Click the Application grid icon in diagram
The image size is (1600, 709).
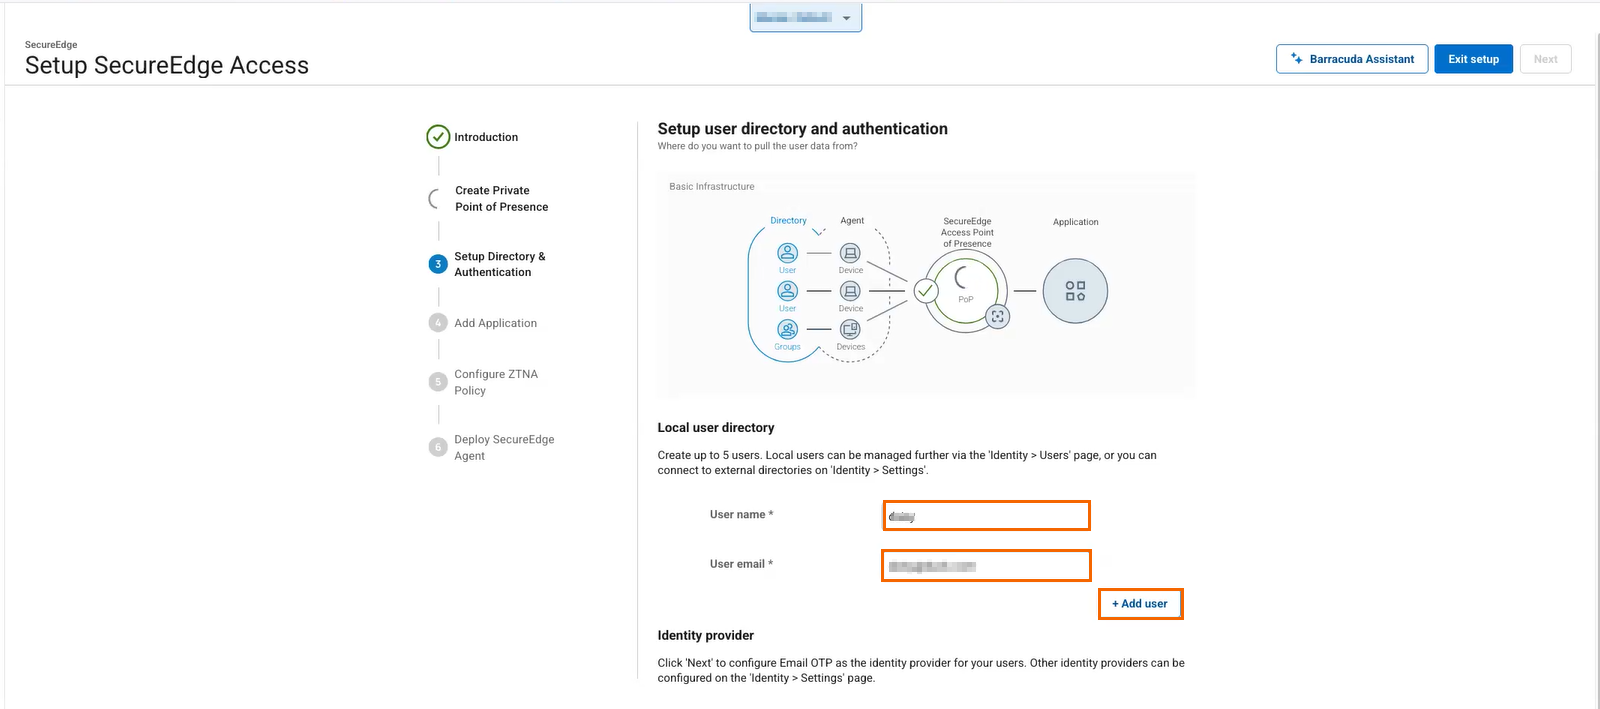[1075, 291]
